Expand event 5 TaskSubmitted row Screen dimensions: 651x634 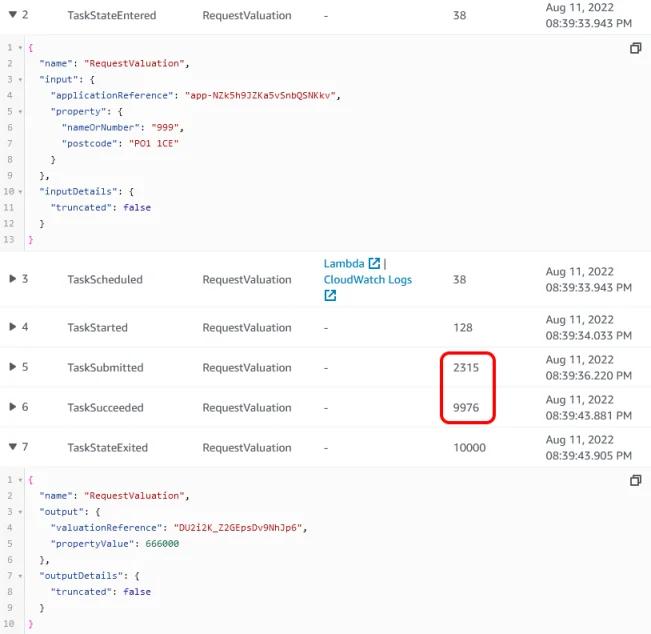12,367
